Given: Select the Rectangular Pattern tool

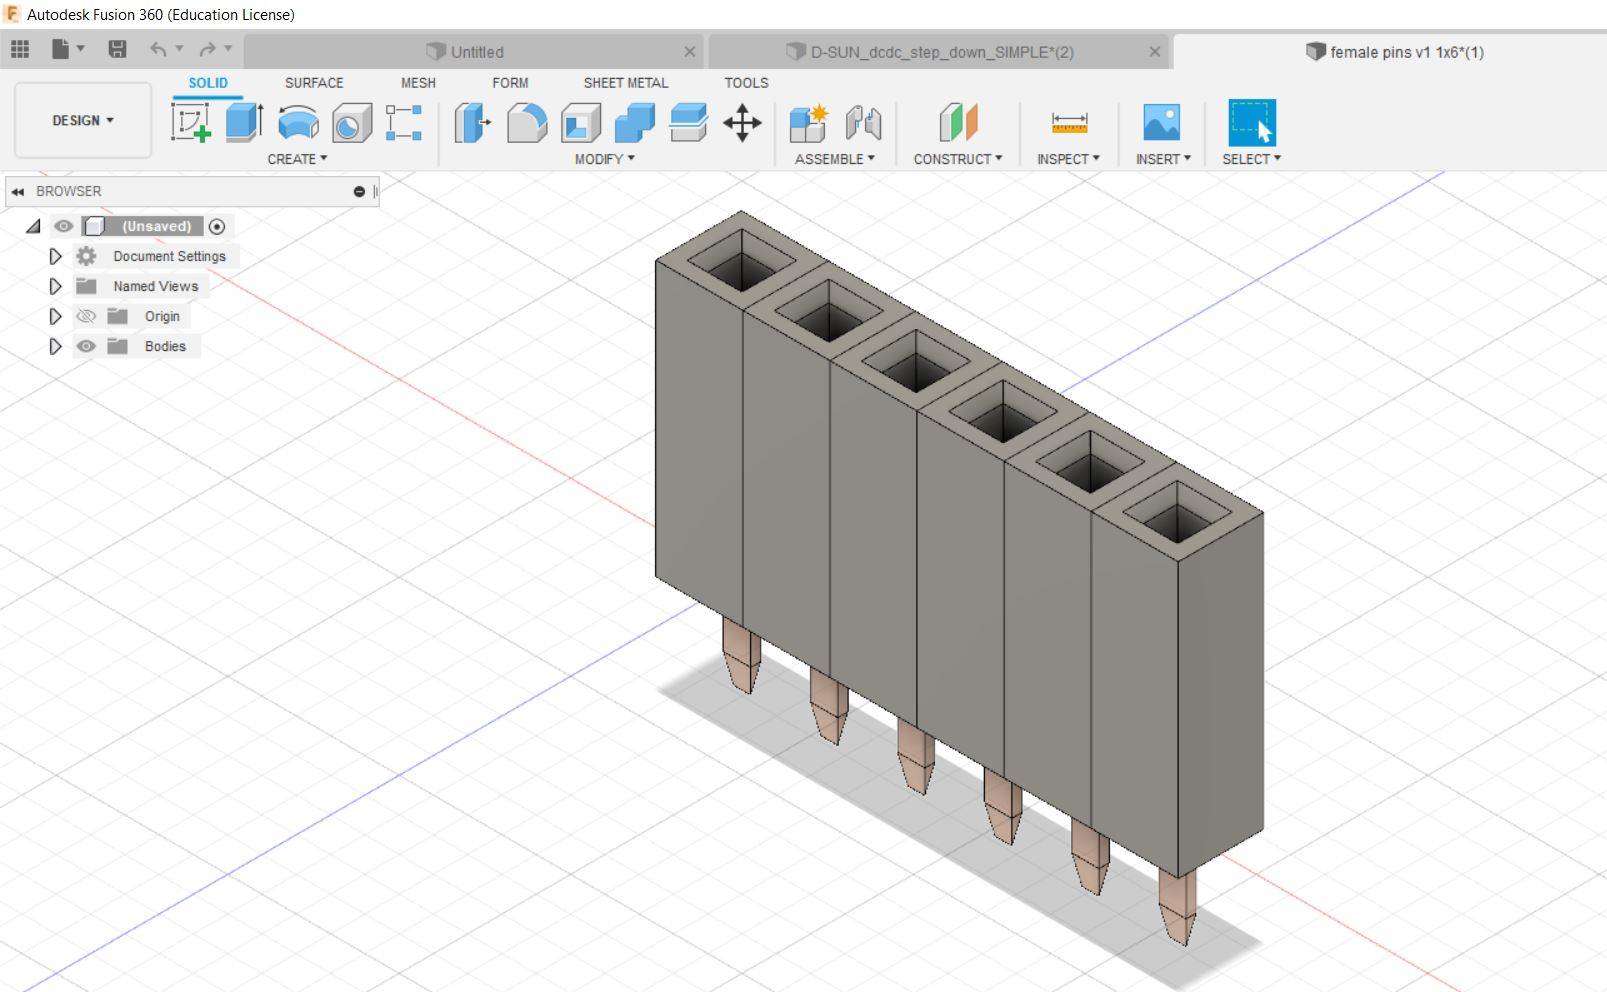Looking at the screenshot, I should 404,123.
